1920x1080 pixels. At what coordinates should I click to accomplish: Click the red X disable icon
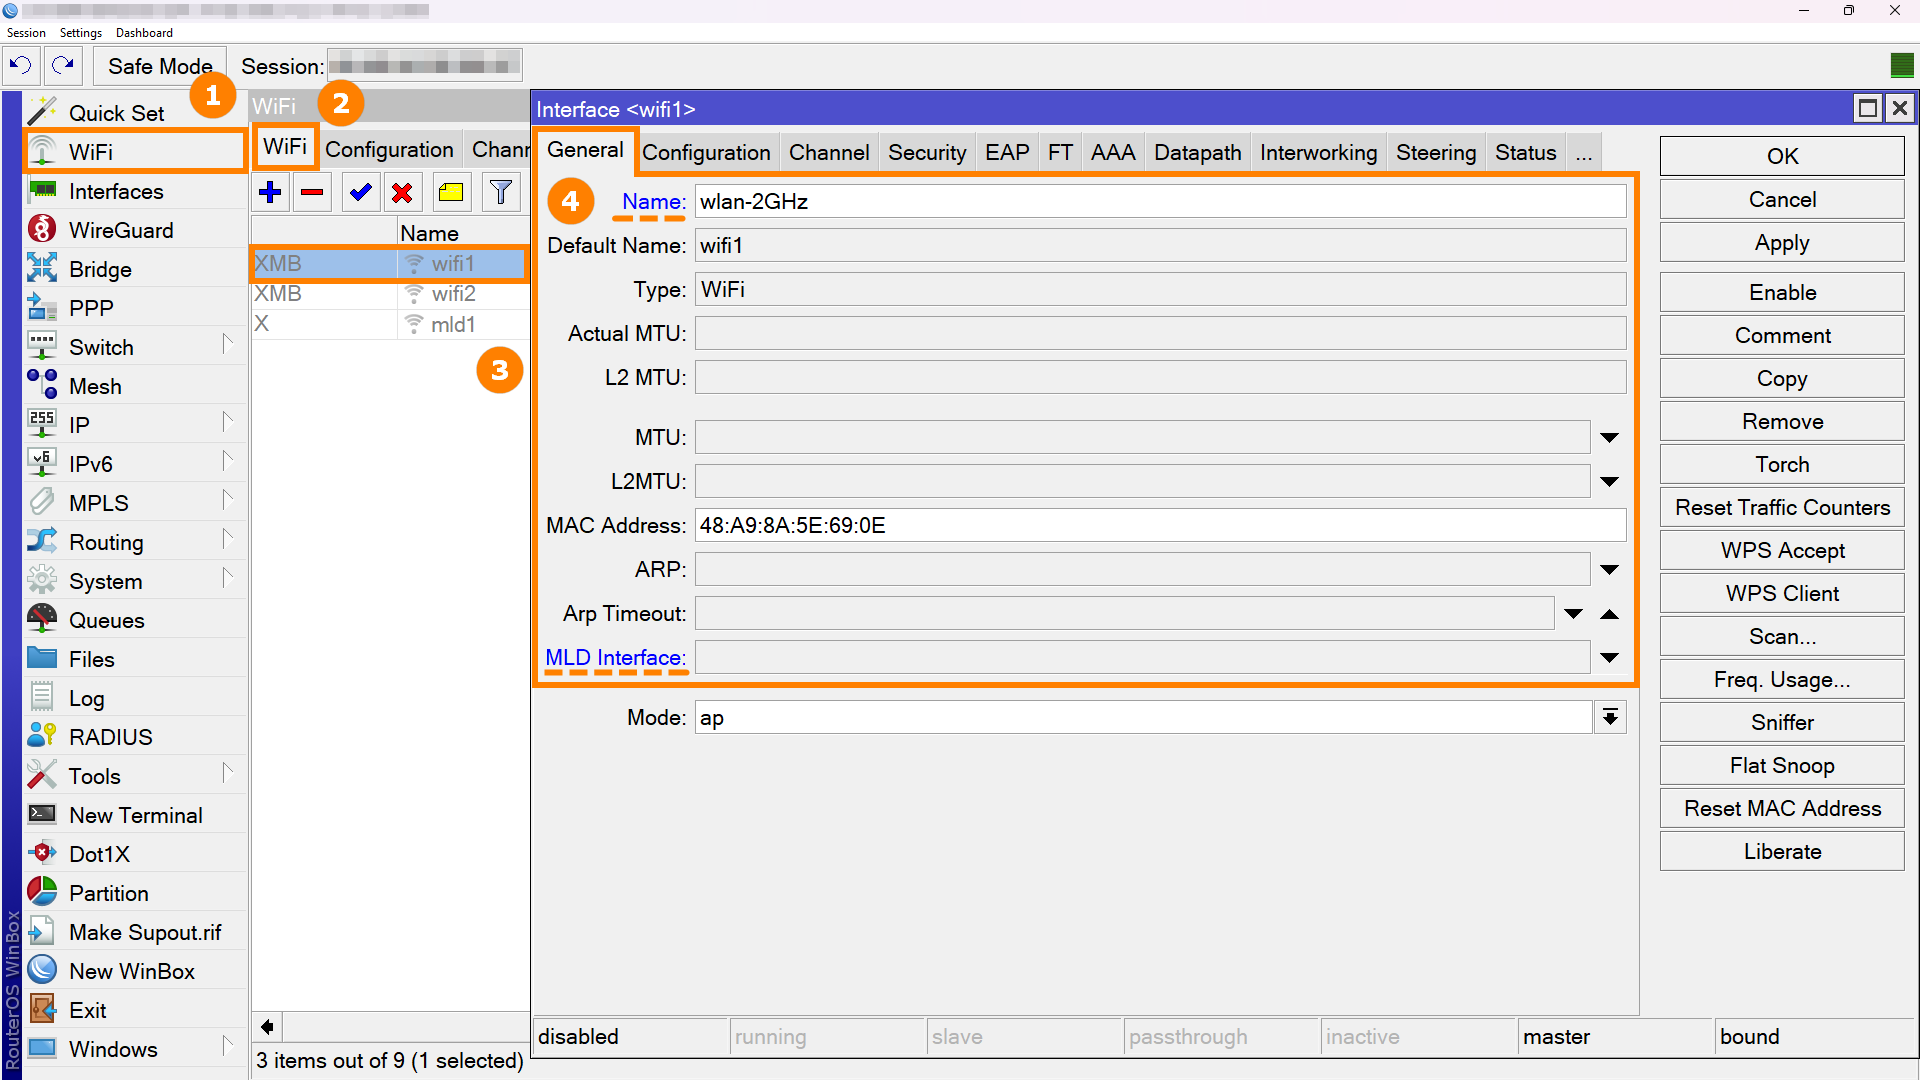pyautogui.click(x=402, y=192)
